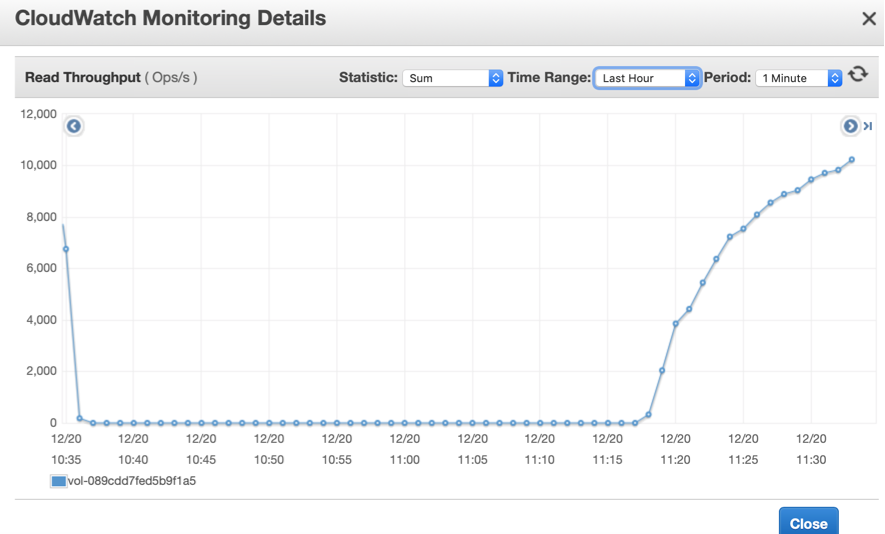Click the 11:00 x-axis time label

pos(405,459)
